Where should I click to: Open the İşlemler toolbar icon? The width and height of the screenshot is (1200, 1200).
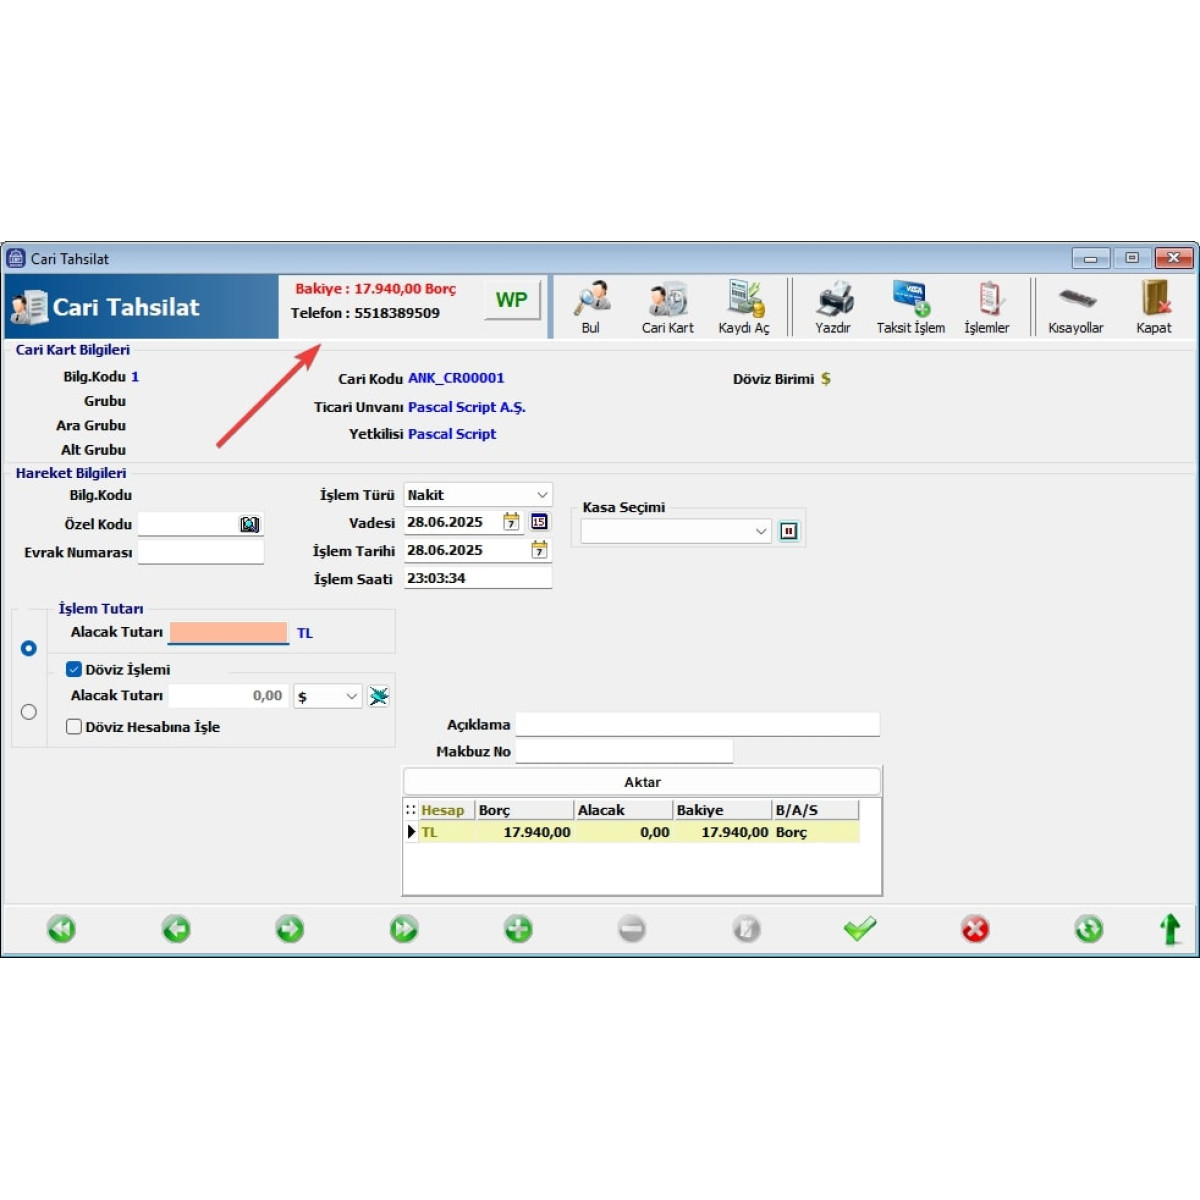click(x=987, y=306)
